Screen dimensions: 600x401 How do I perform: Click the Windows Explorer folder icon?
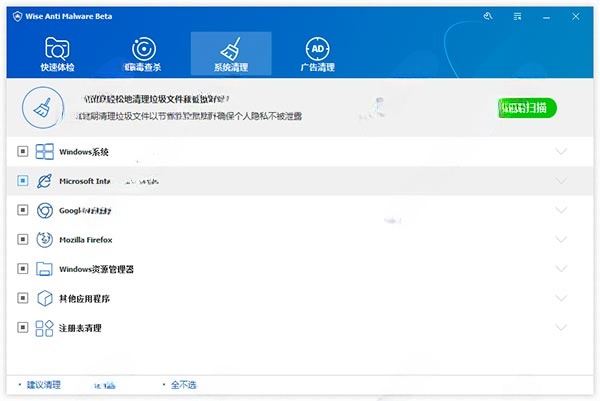[x=44, y=269]
